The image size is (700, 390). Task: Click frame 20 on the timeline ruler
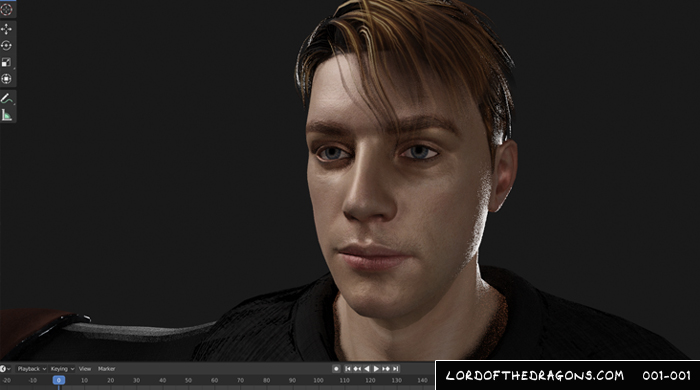tap(110, 380)
